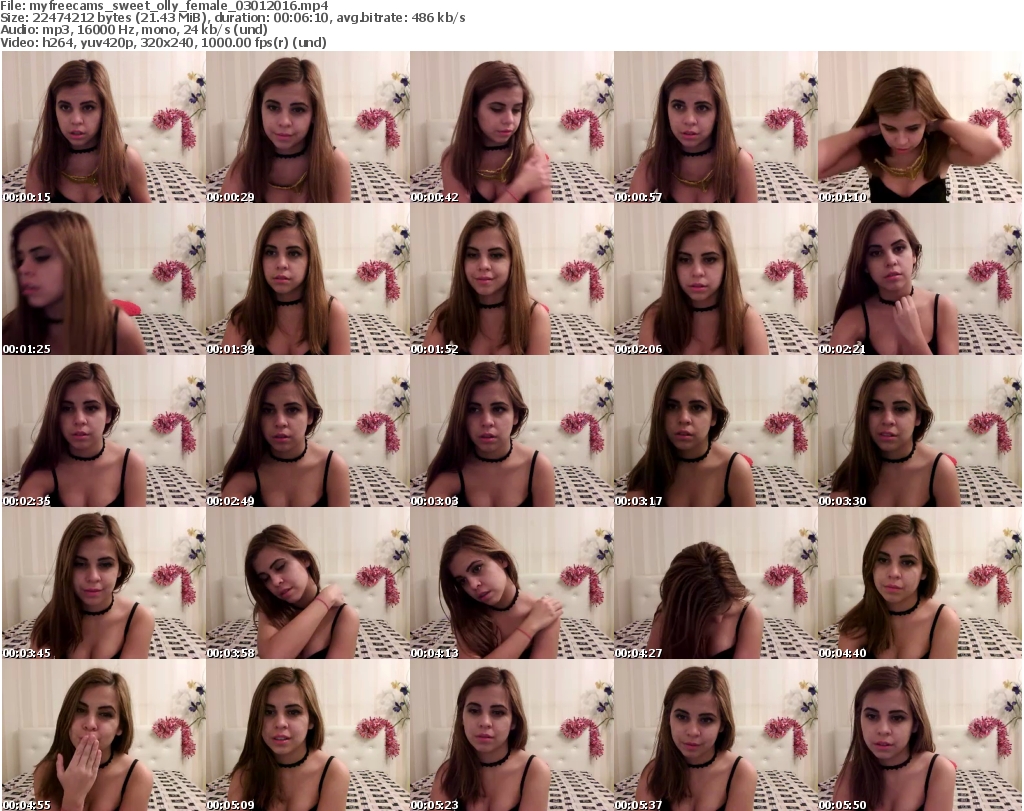
Task: Click the 'Audio: mp3, 16000 Hz' info line
Action: (x=134, y=31)
